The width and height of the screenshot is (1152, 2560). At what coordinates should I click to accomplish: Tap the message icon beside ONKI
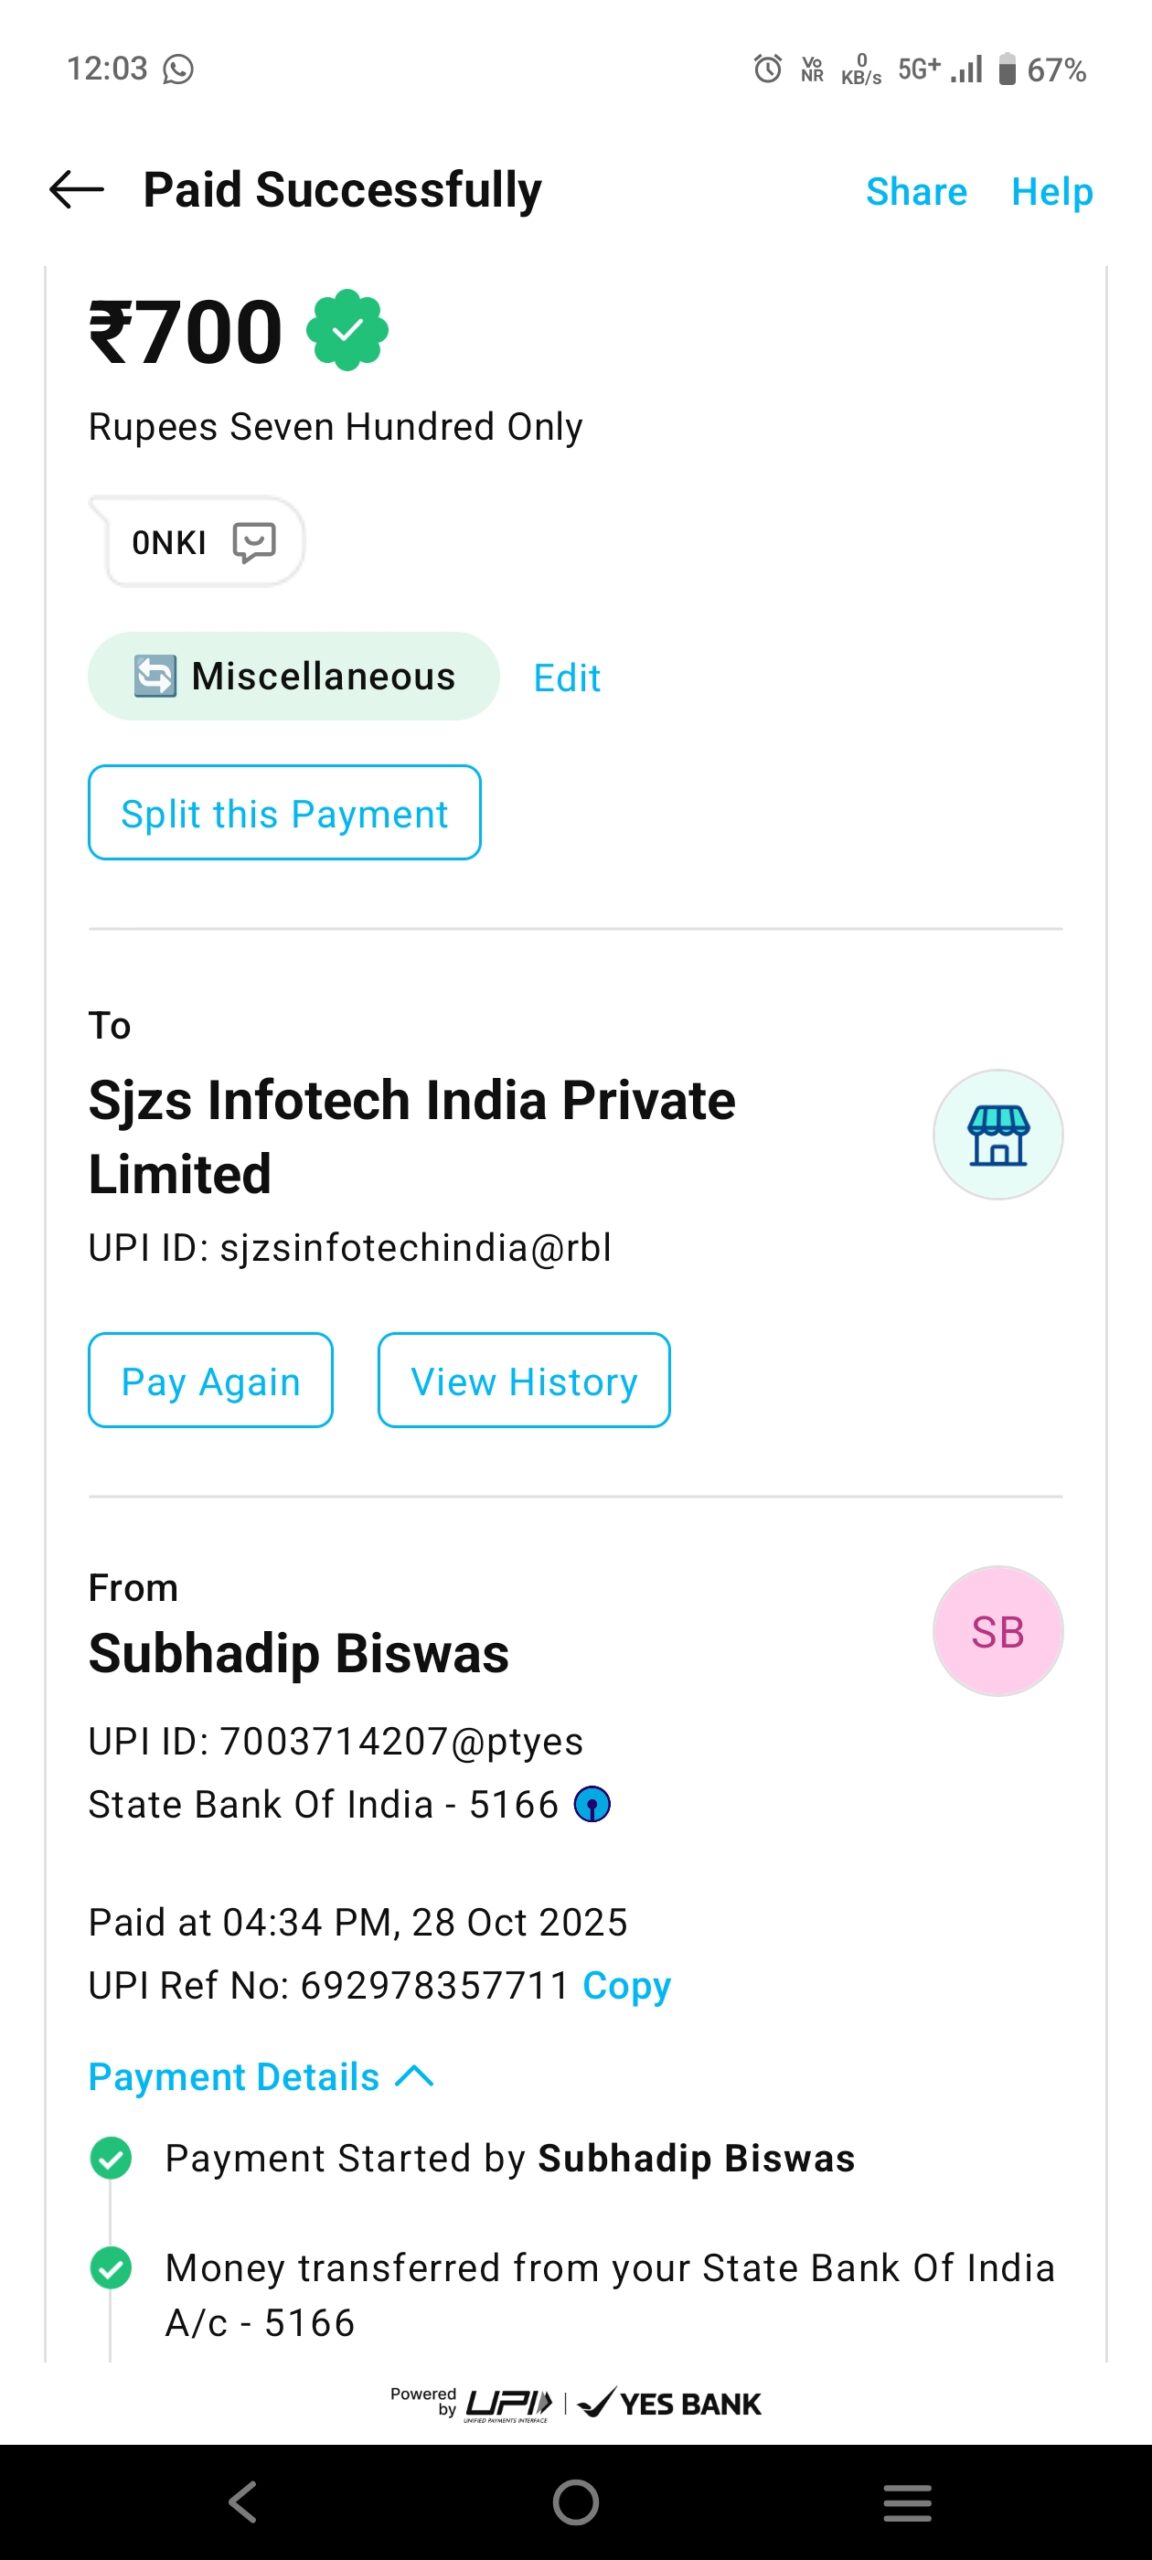(254, 542)
